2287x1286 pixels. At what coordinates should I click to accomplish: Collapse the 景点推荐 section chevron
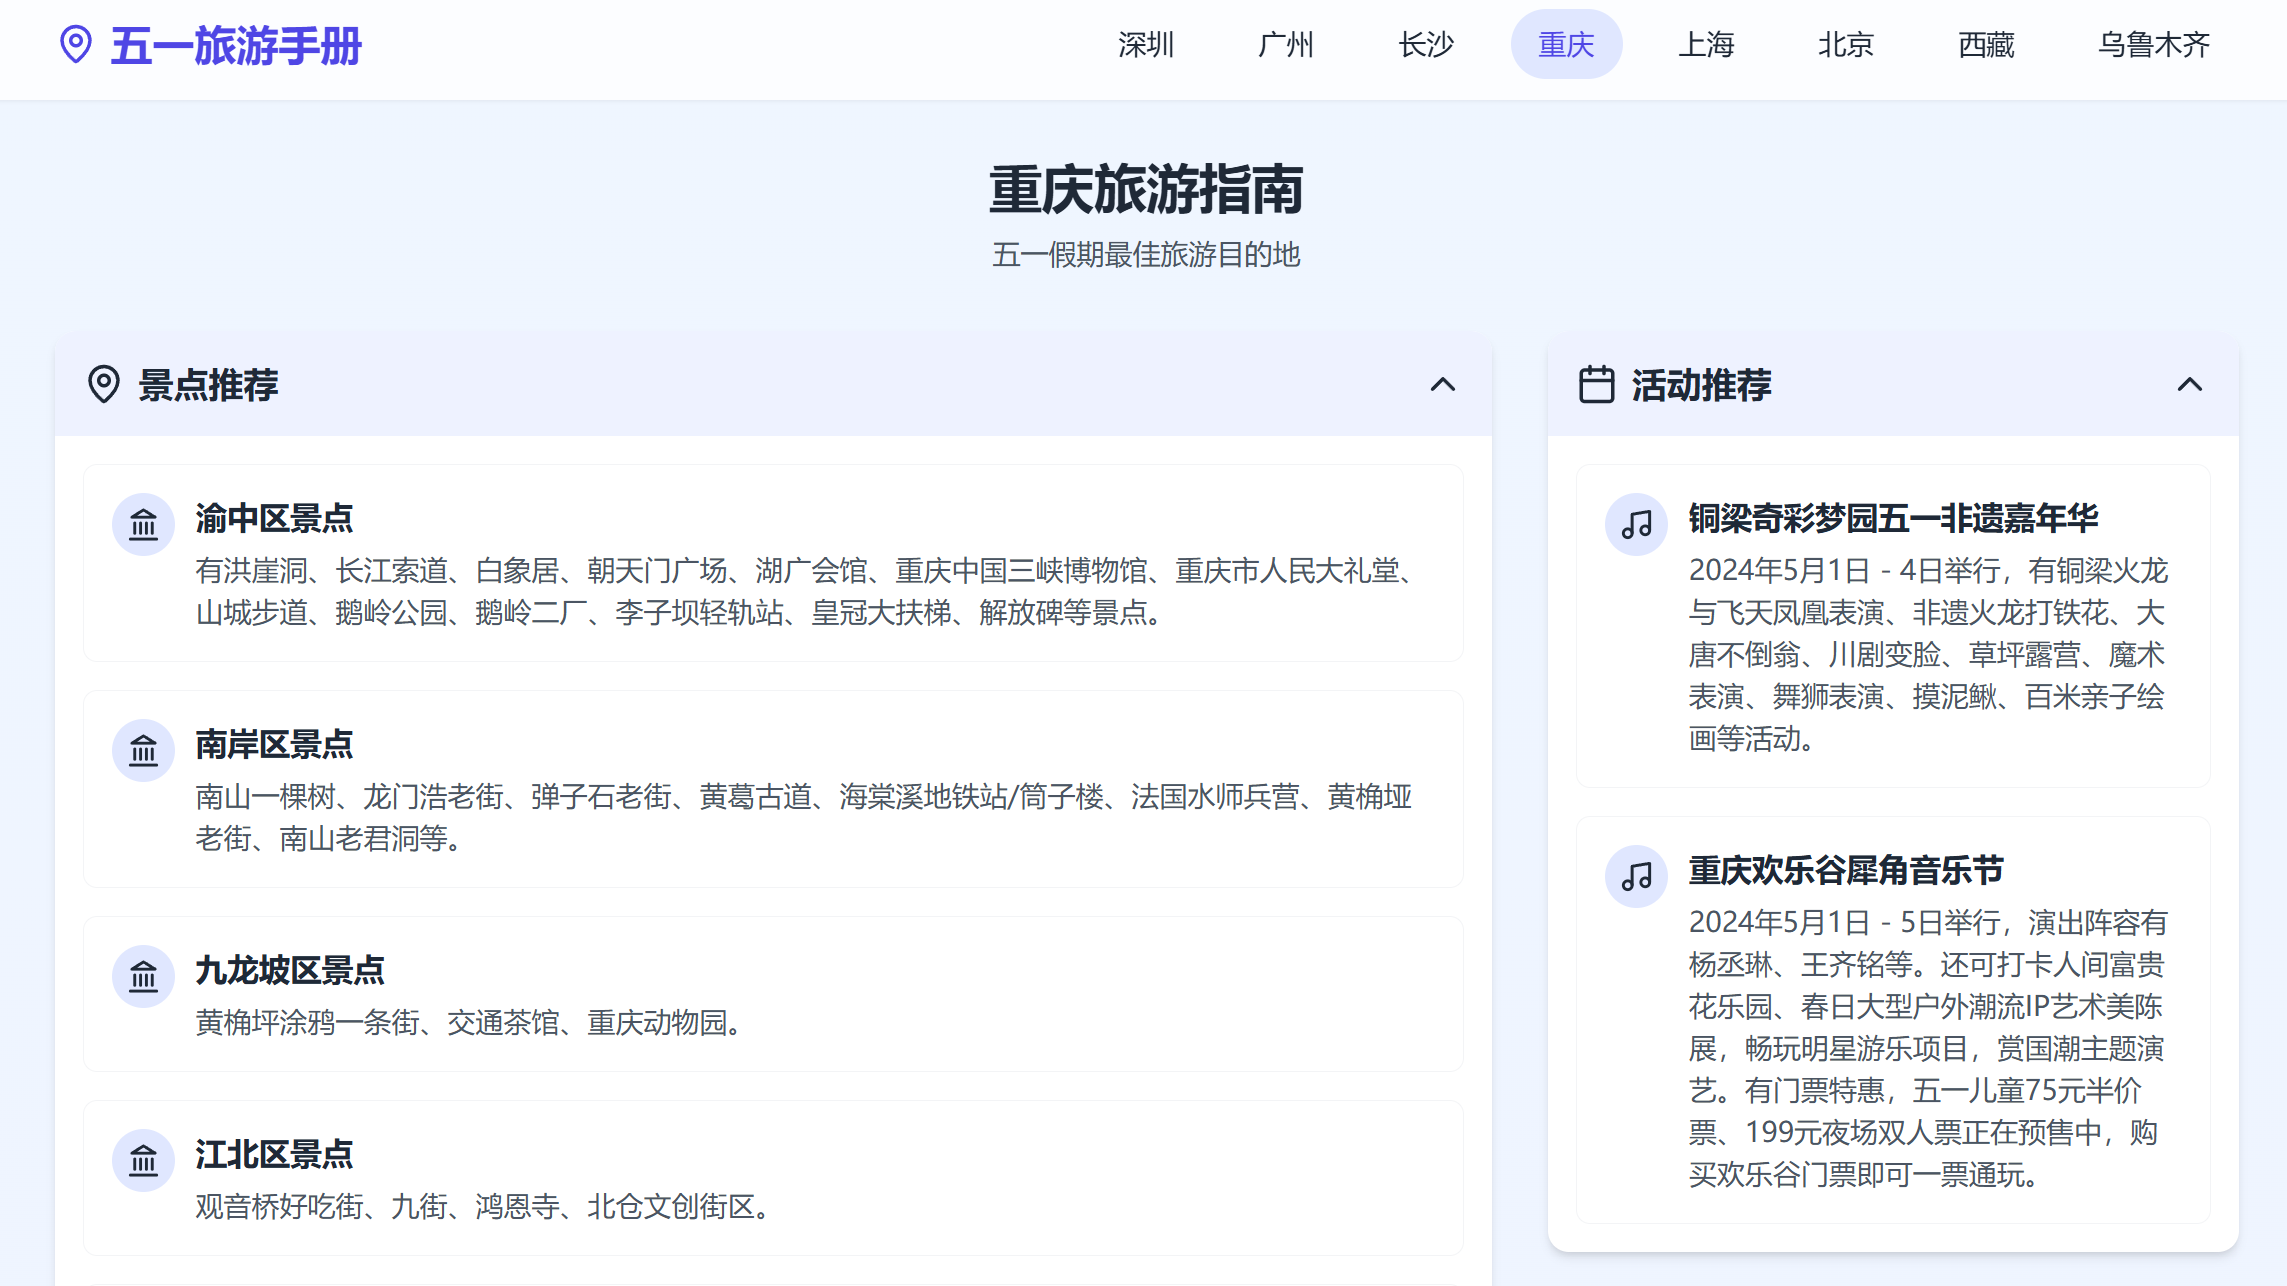point(1442,385)
